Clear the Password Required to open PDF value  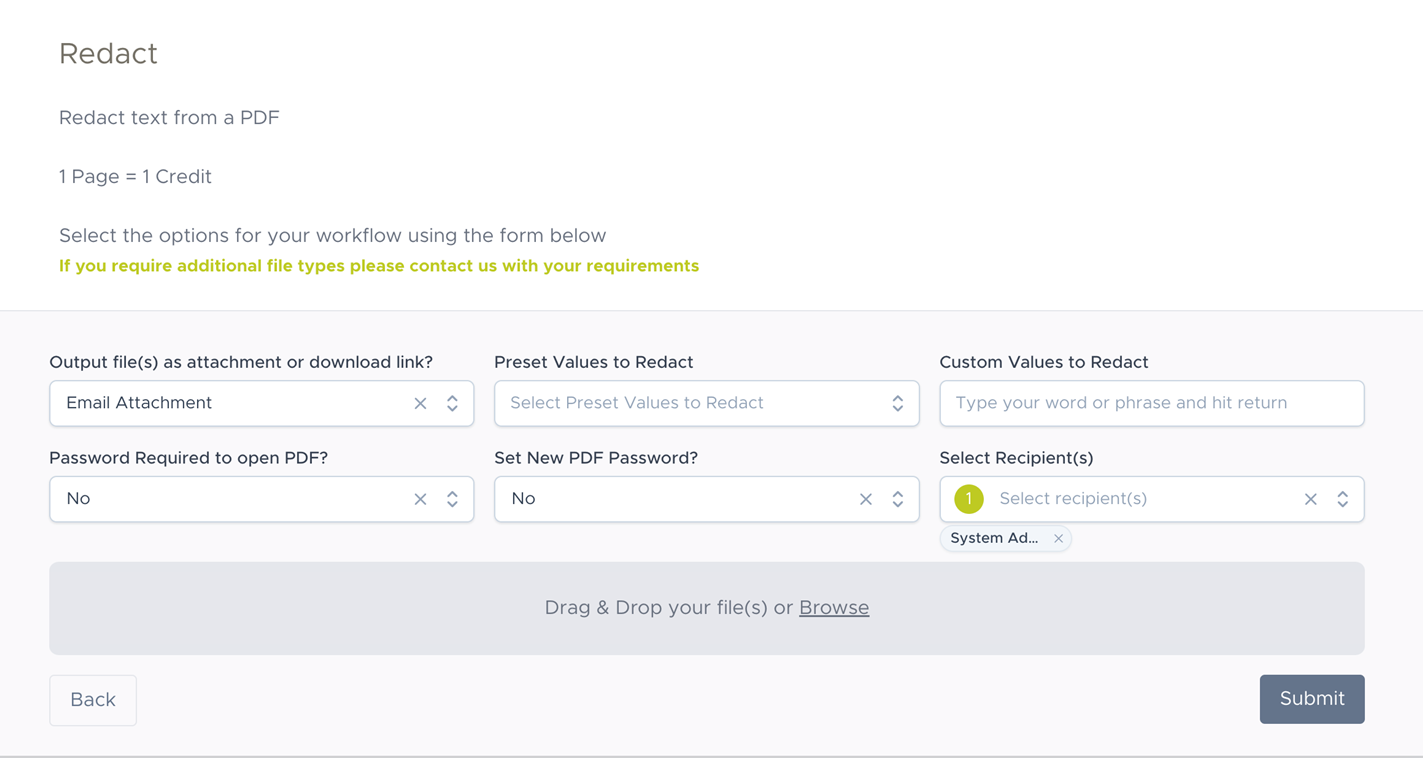point(420,499)
